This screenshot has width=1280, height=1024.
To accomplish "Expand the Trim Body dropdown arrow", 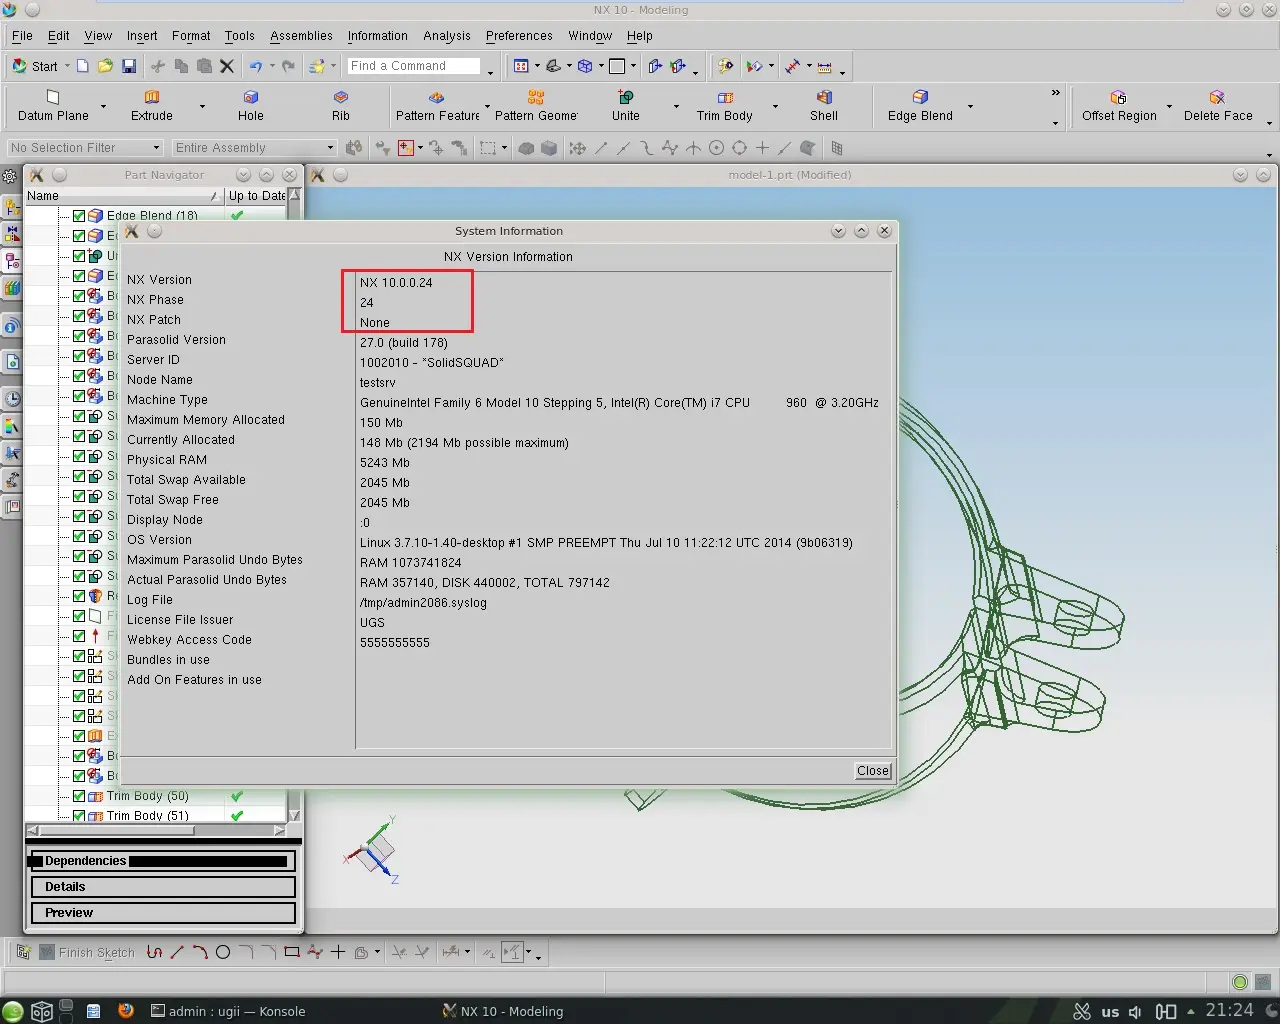I will coord(775,106).
